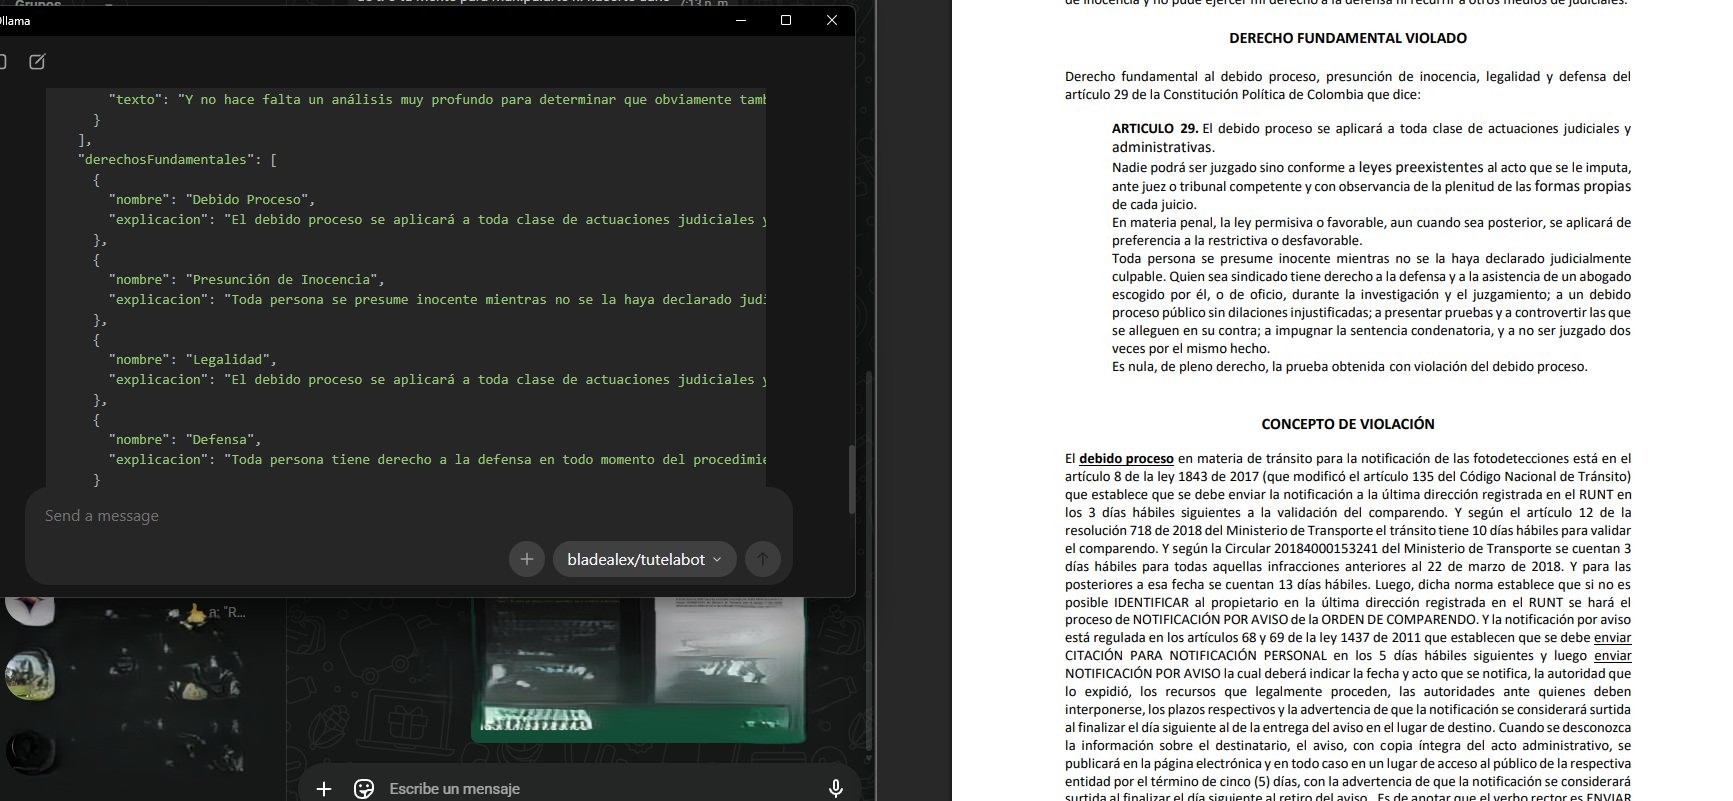Add attachment with Ollama plus button

pyautogui.click(x=527, y=559)
